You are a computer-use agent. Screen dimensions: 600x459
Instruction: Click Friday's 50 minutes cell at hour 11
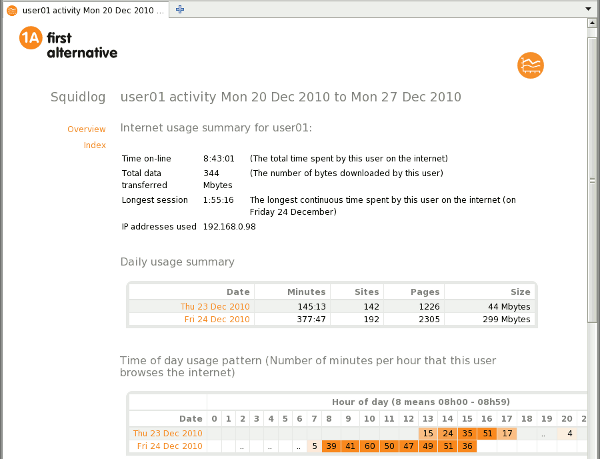[389, 446]
